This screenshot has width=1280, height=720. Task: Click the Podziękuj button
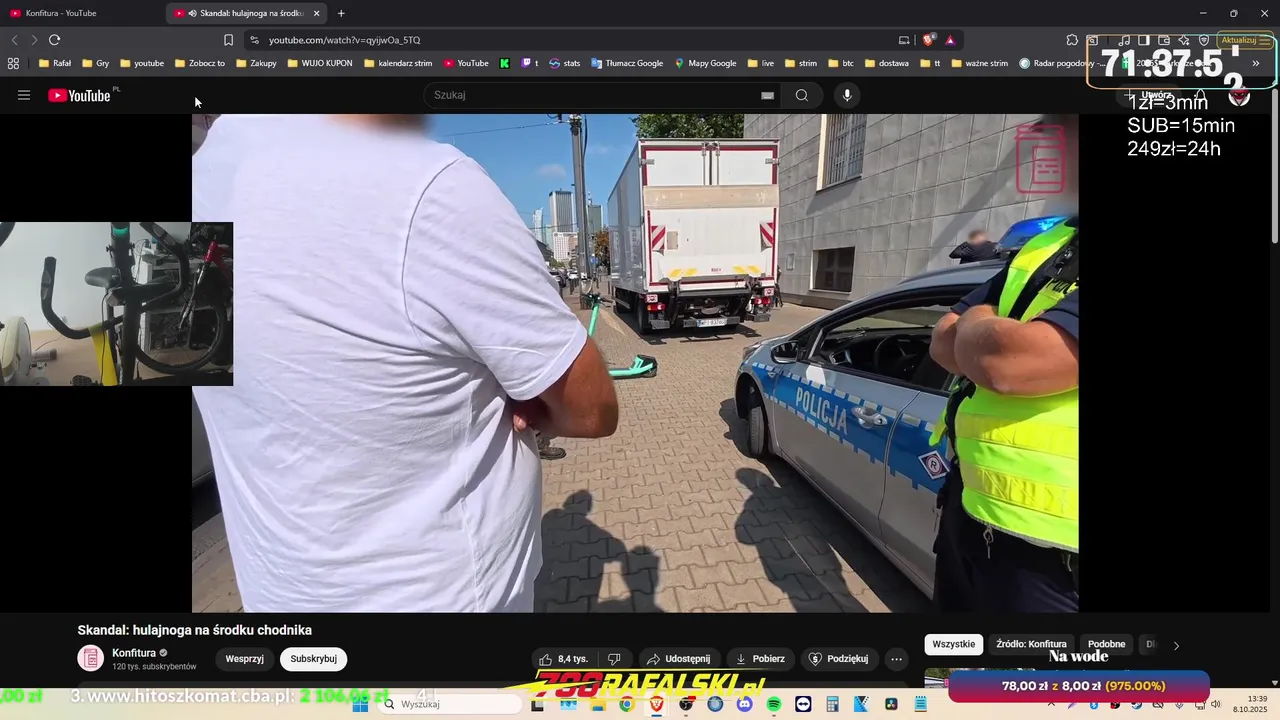point(838,659)
